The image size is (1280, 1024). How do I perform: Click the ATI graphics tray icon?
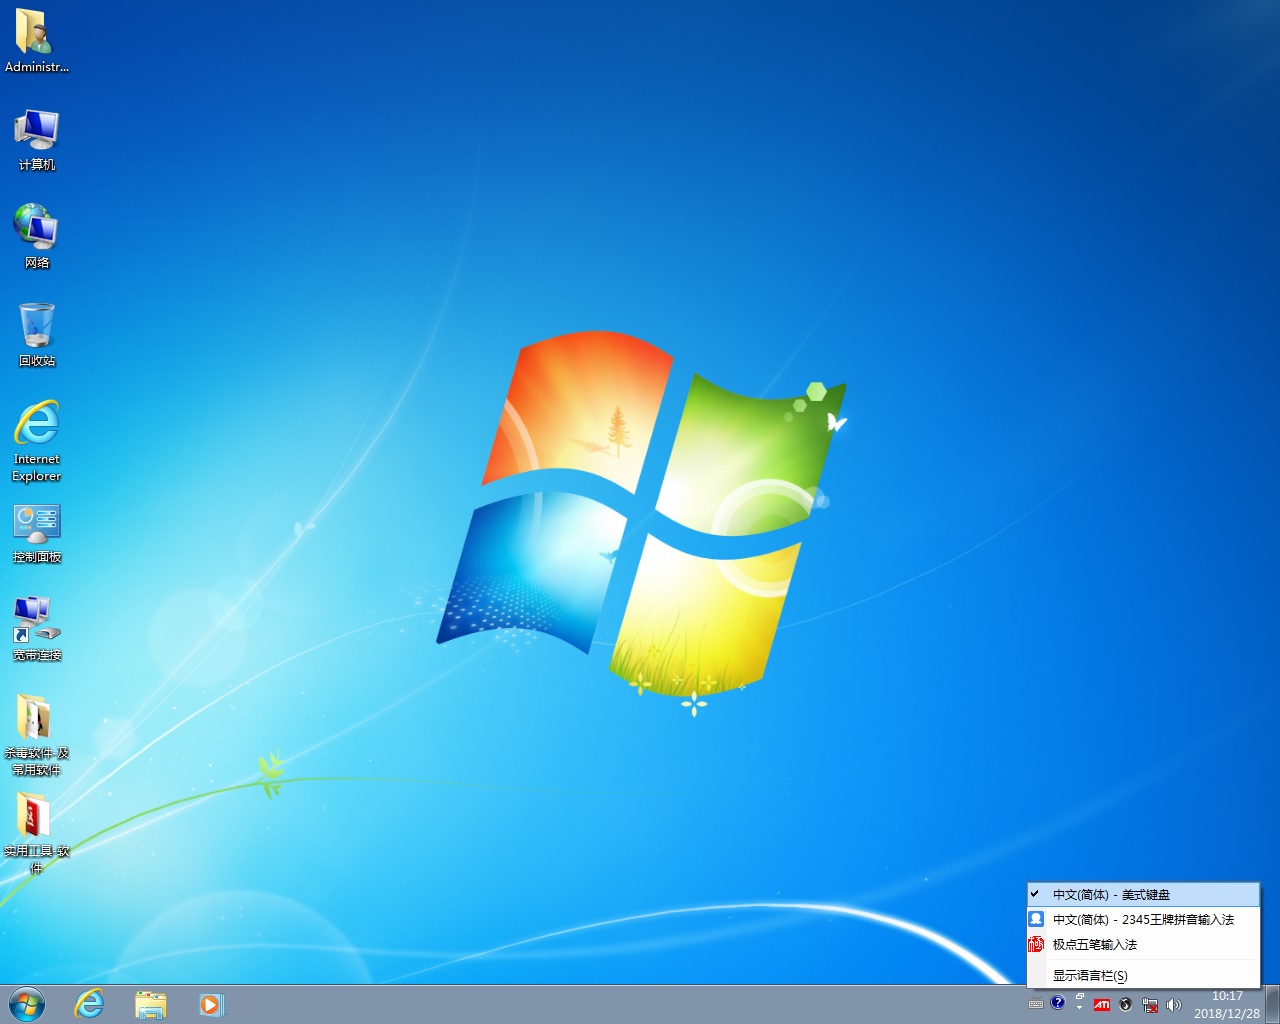[1101, 1004]
